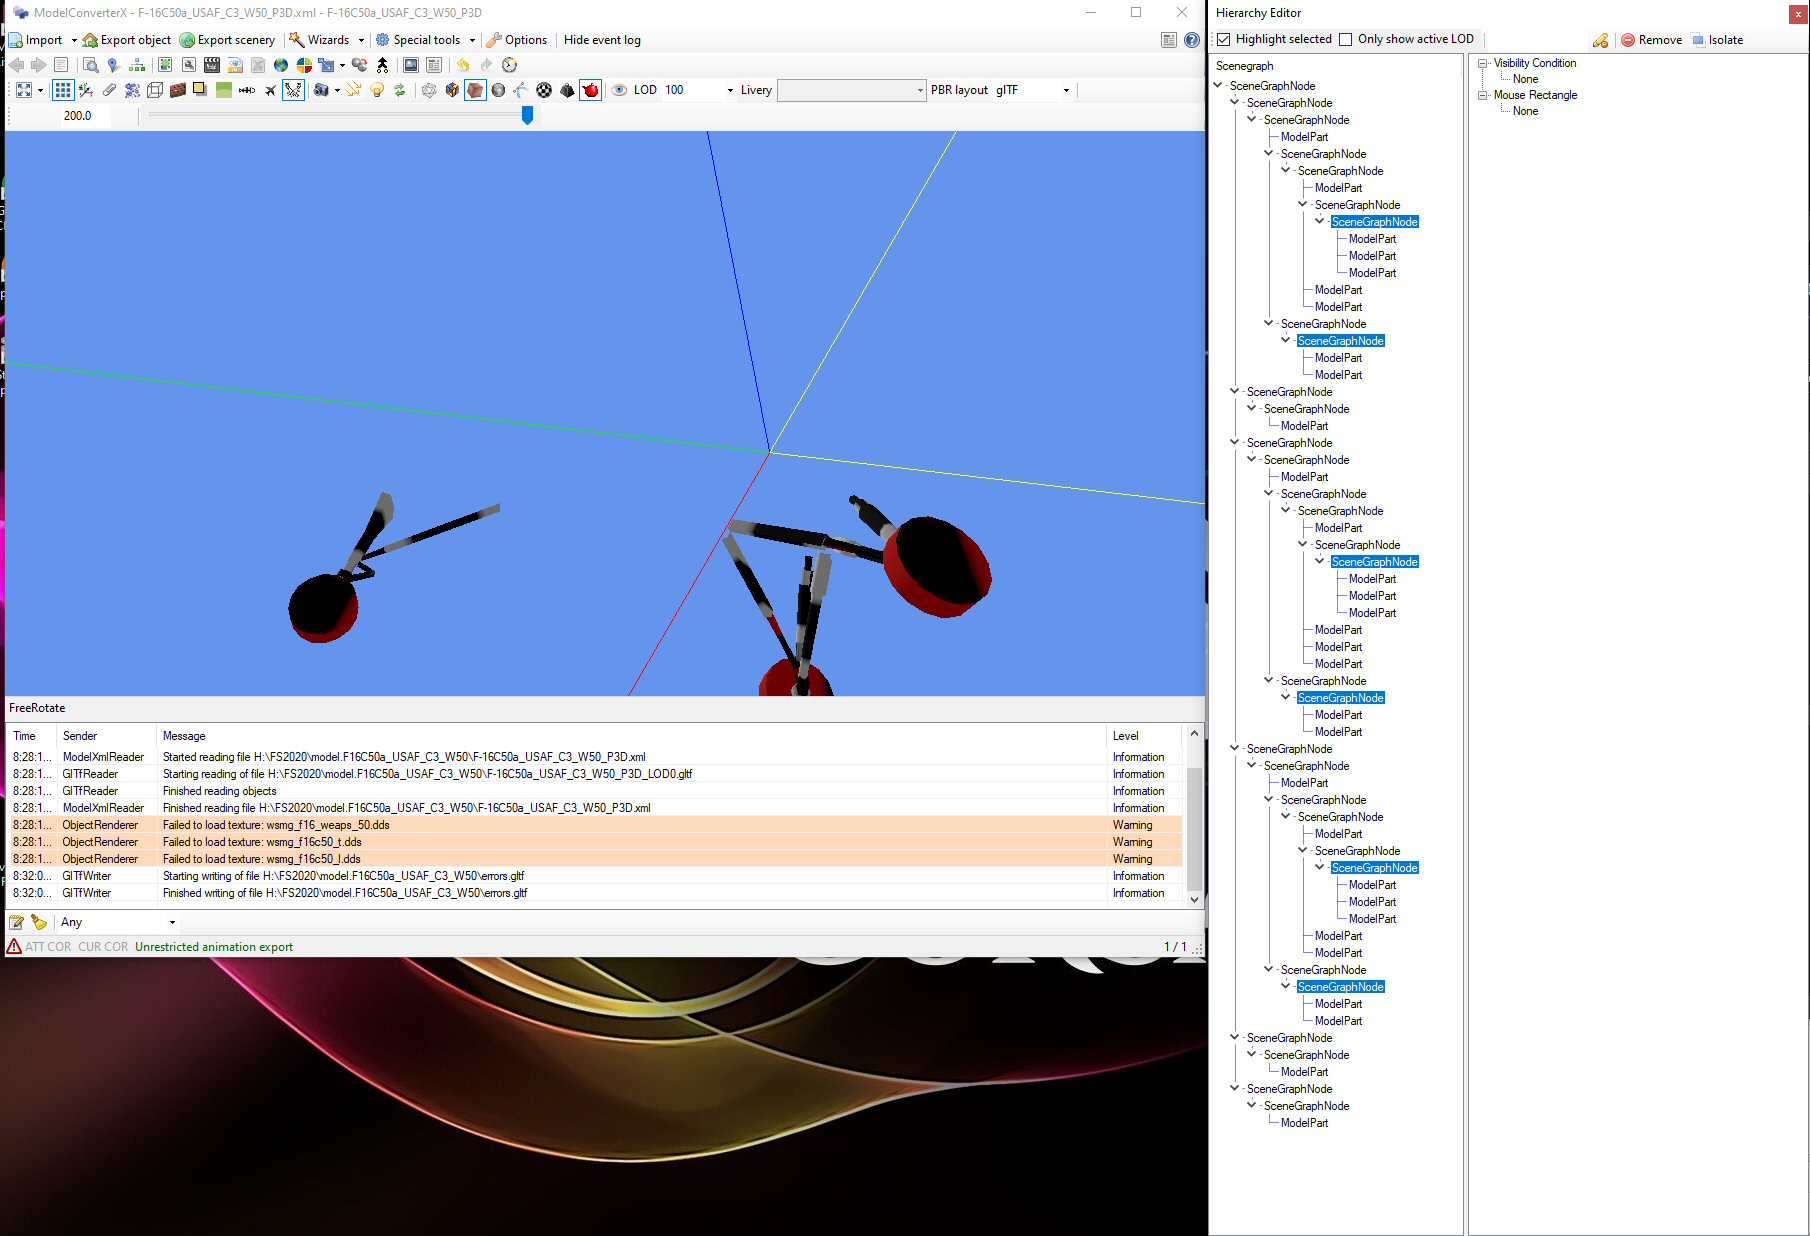The image size is (1810, 1236).
Task: Toggle the grid display button
Action: [x=63, y=90]
